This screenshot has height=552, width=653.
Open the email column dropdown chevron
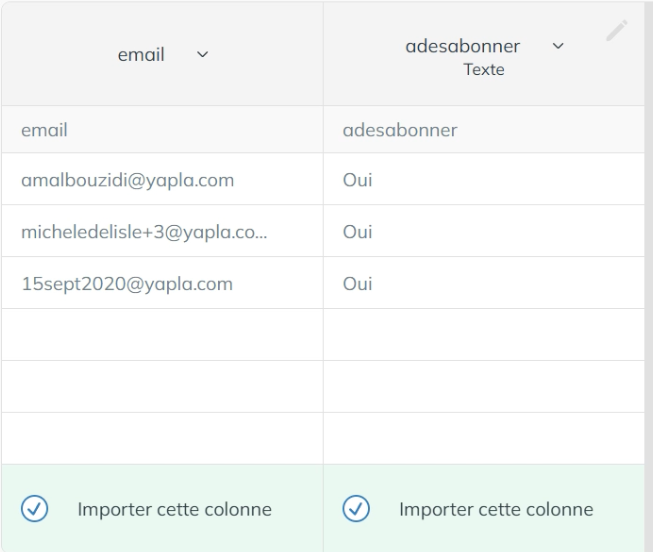coord(202,55)
